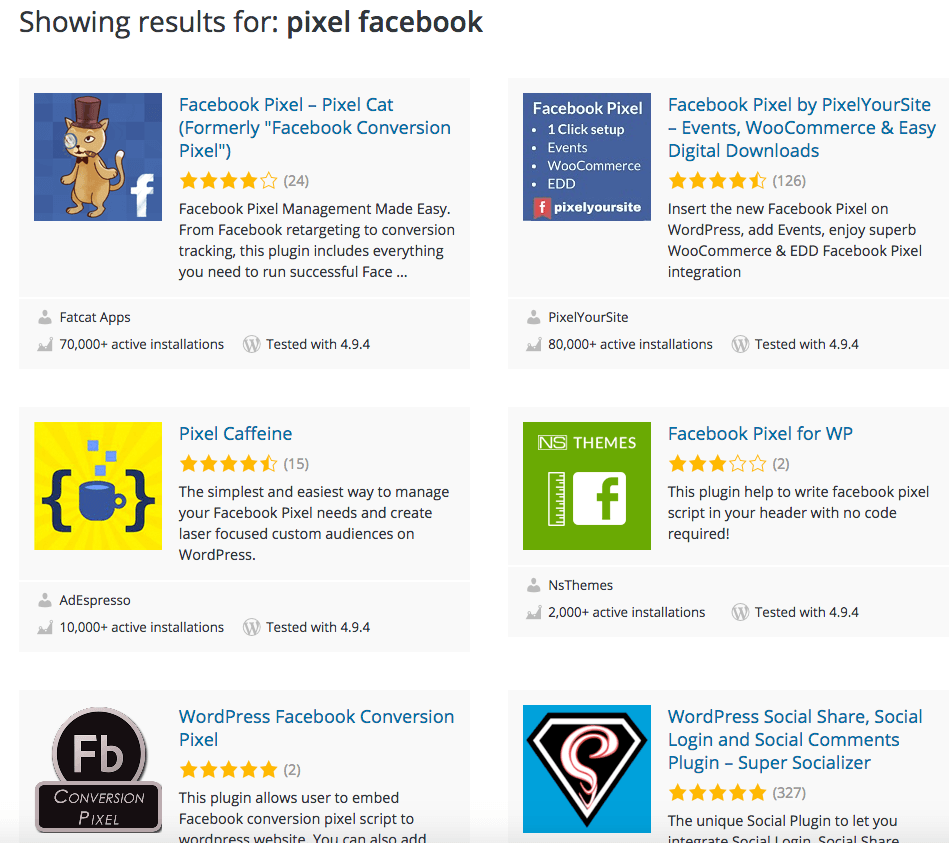Select the Pixel Caffeine coffee cup icon

click(97, 486)
